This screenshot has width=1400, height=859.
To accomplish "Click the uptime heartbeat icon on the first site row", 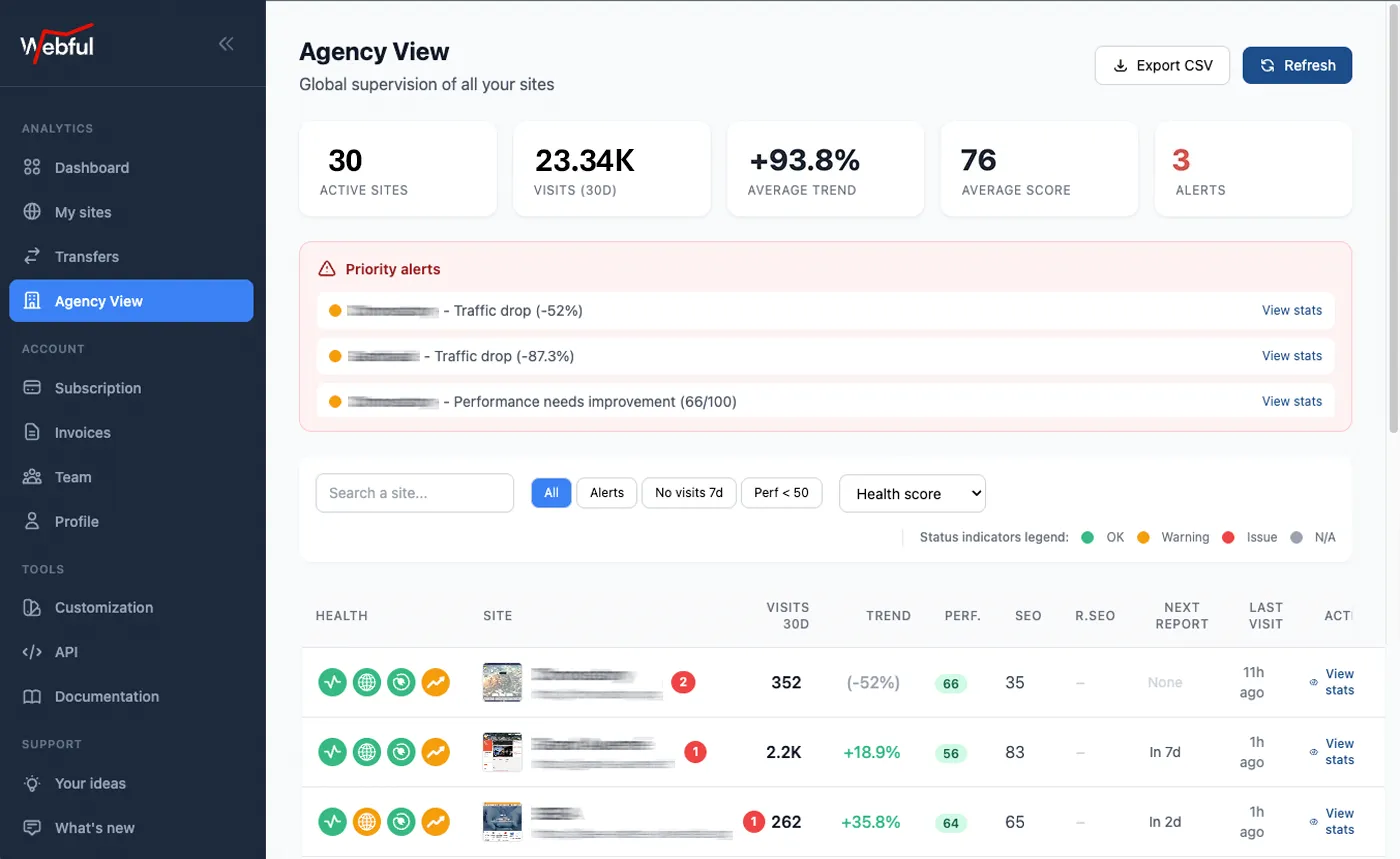I will tap(332, 682).
